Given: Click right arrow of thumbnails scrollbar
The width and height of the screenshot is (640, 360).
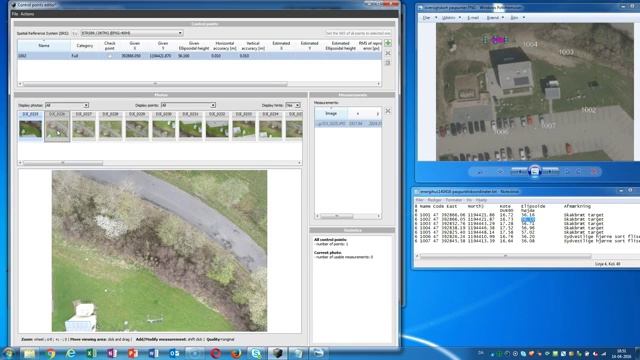Looking at the screenshot, I should (x=300, y=163).
